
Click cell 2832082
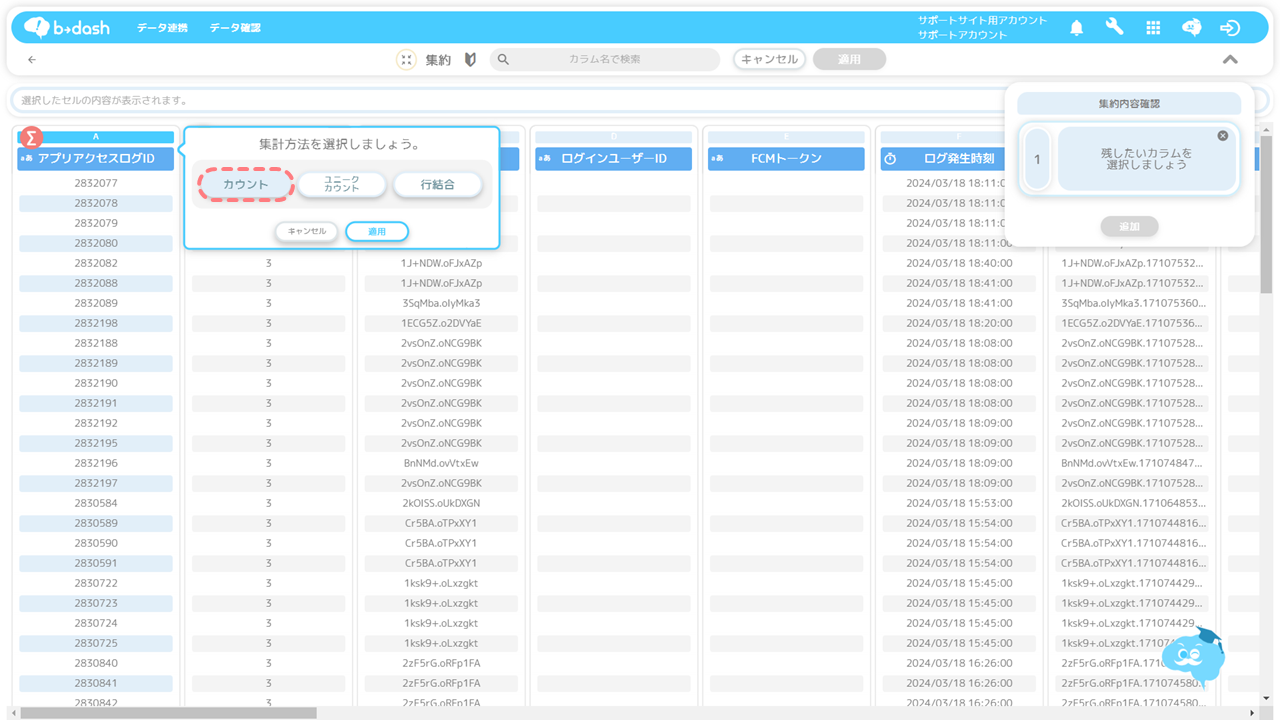(x=96, y=263)
